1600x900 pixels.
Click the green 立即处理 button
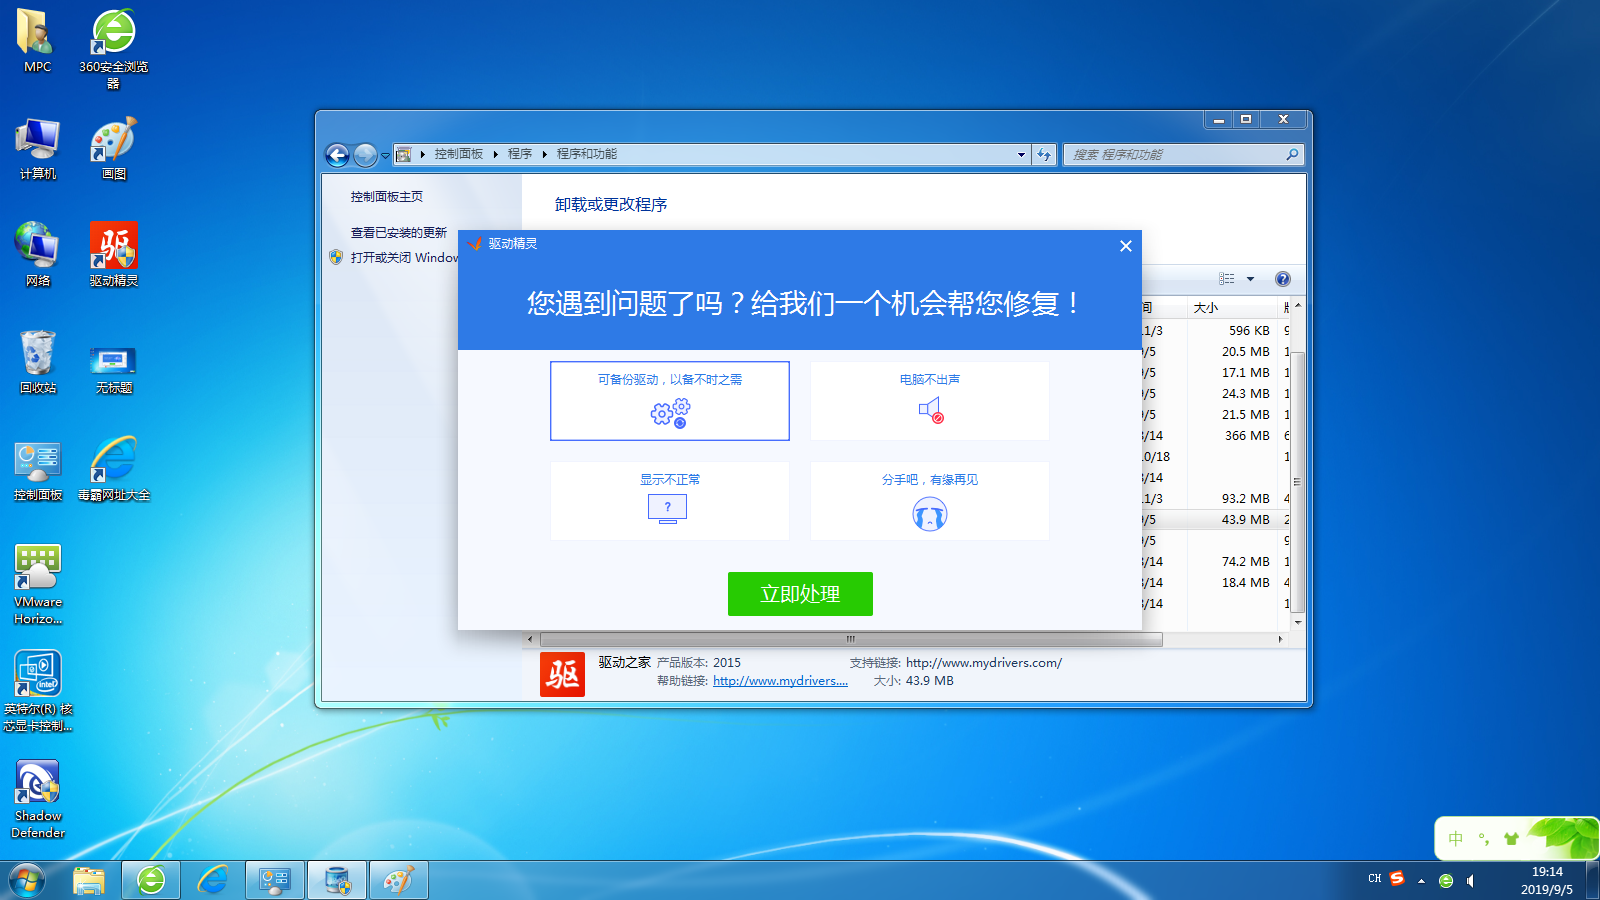[800, 594]
